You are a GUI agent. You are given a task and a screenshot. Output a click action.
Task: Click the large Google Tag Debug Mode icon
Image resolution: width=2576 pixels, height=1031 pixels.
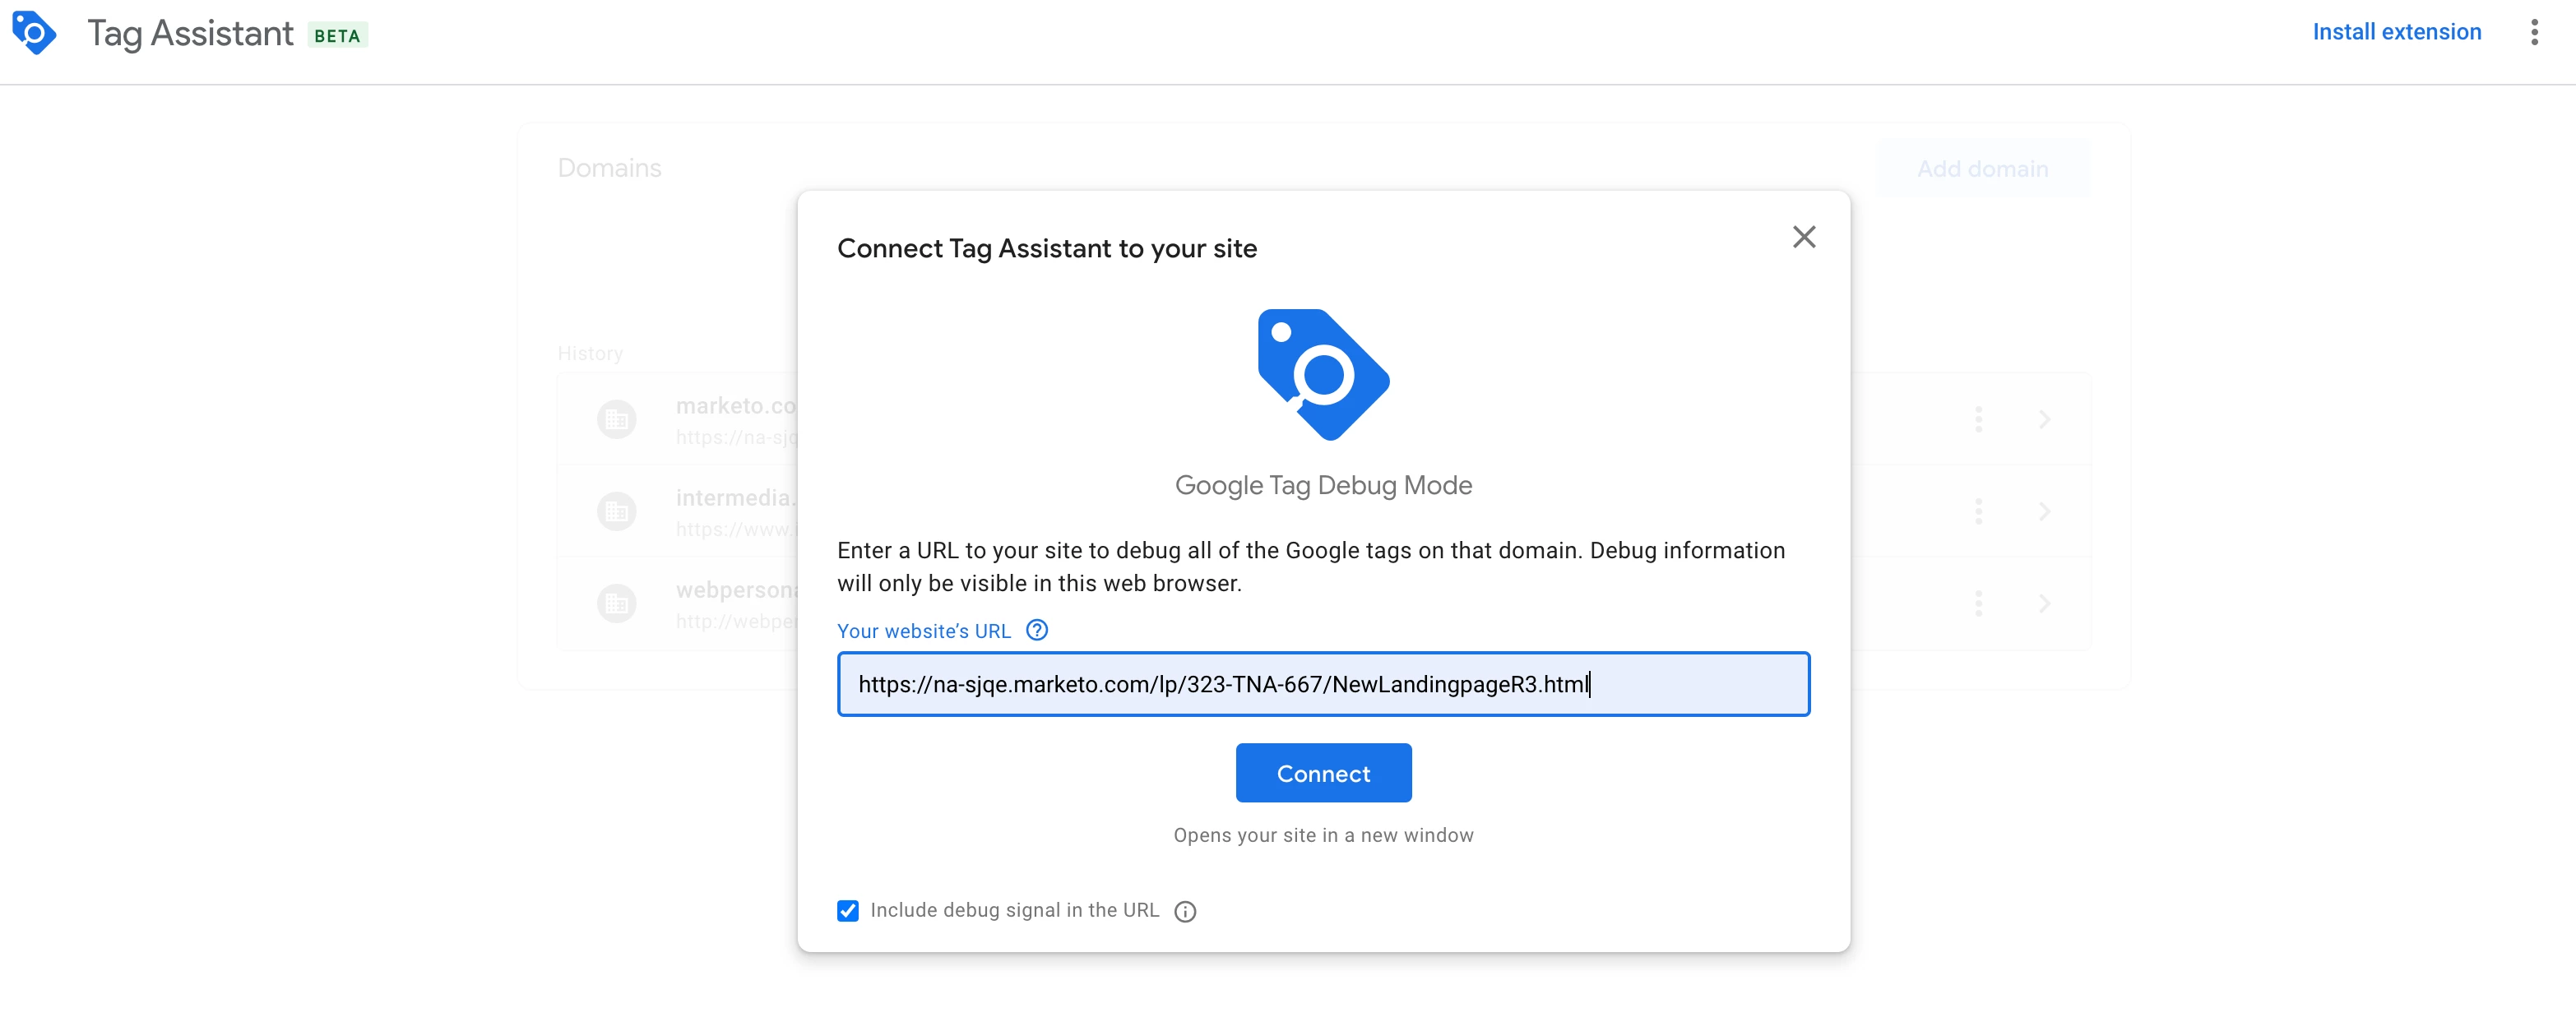[1323, 375]
